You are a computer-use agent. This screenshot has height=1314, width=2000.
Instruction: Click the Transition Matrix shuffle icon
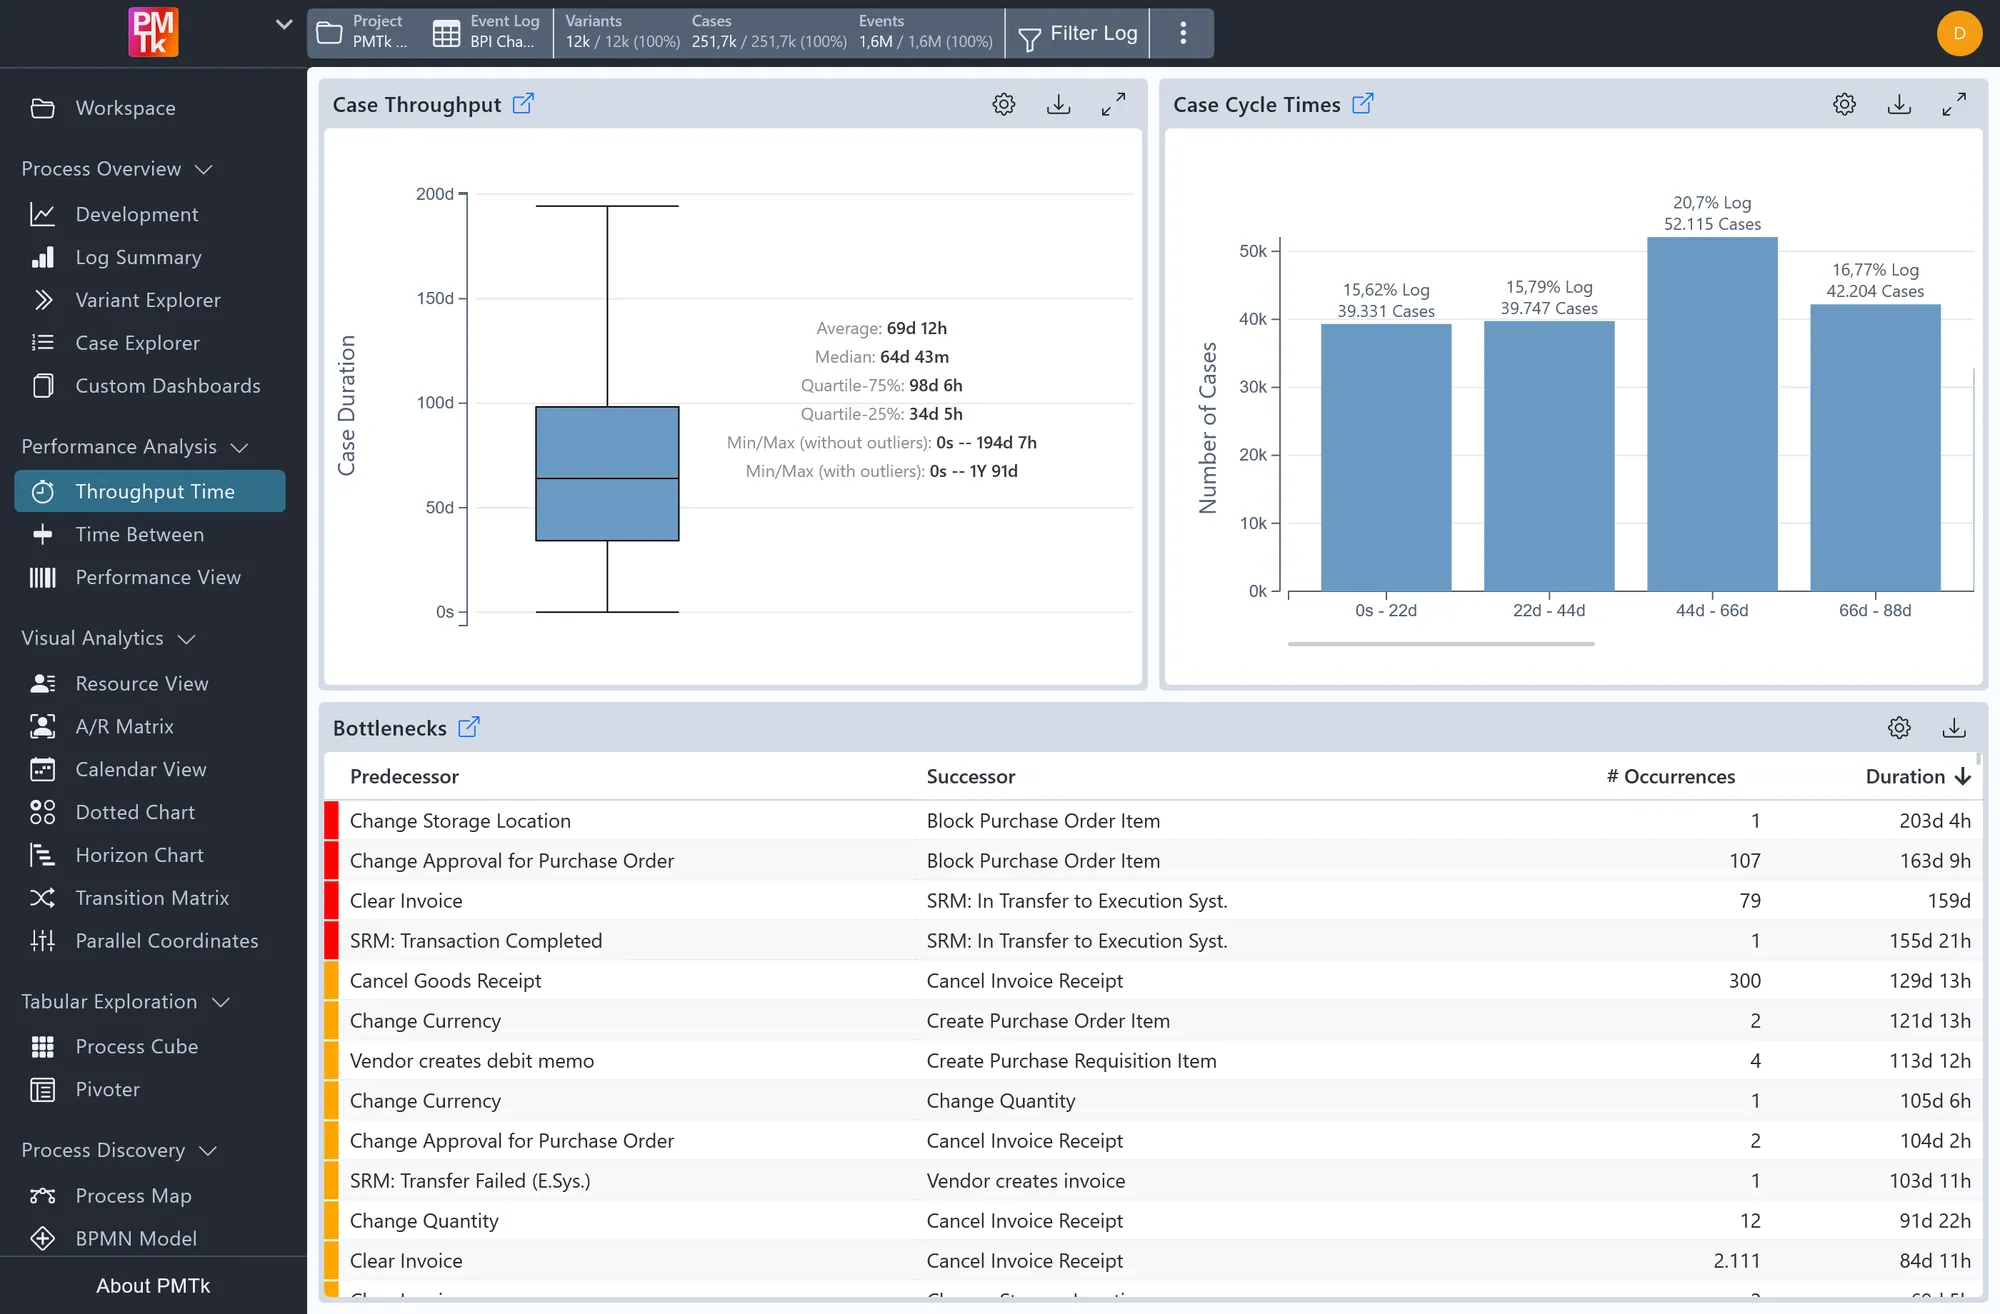pos(43,898)
